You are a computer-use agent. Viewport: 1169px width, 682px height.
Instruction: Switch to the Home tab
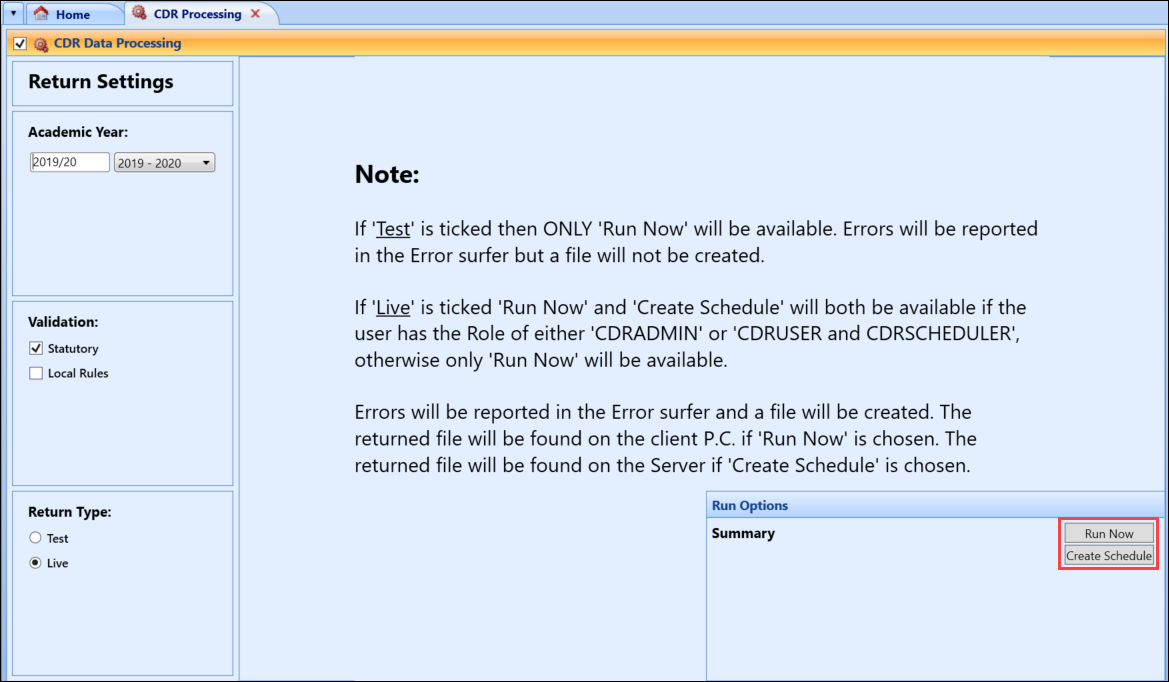[x=72, y=14]
